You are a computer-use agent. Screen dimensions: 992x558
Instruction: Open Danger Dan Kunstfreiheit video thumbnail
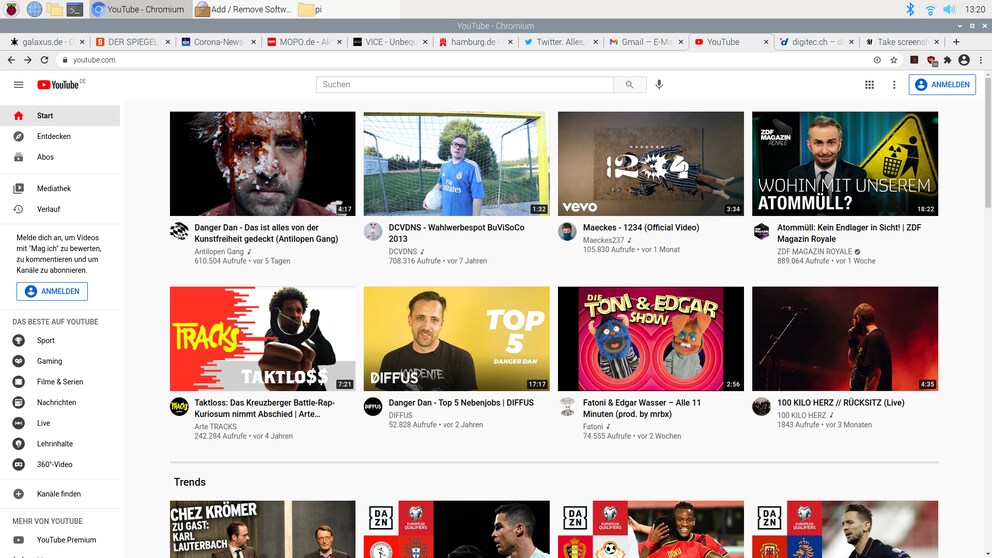click(263, 164)
